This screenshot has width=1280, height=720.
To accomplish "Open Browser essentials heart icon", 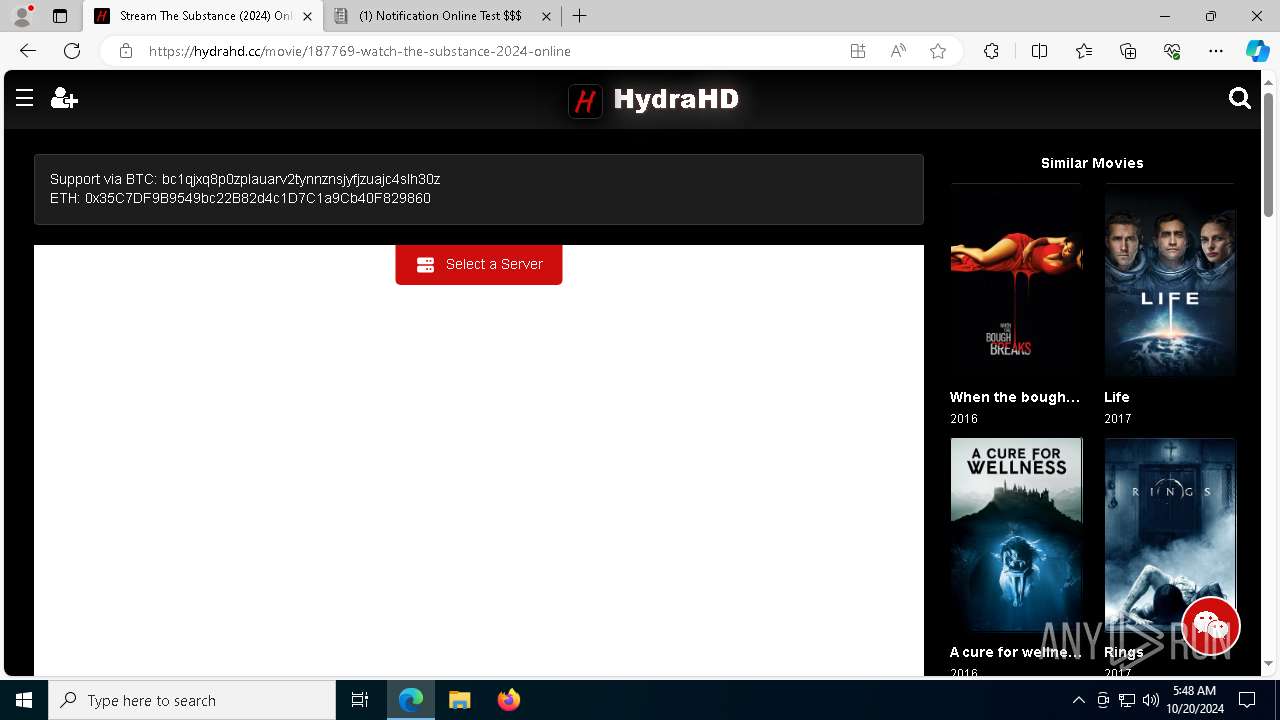I will 1172,51.
